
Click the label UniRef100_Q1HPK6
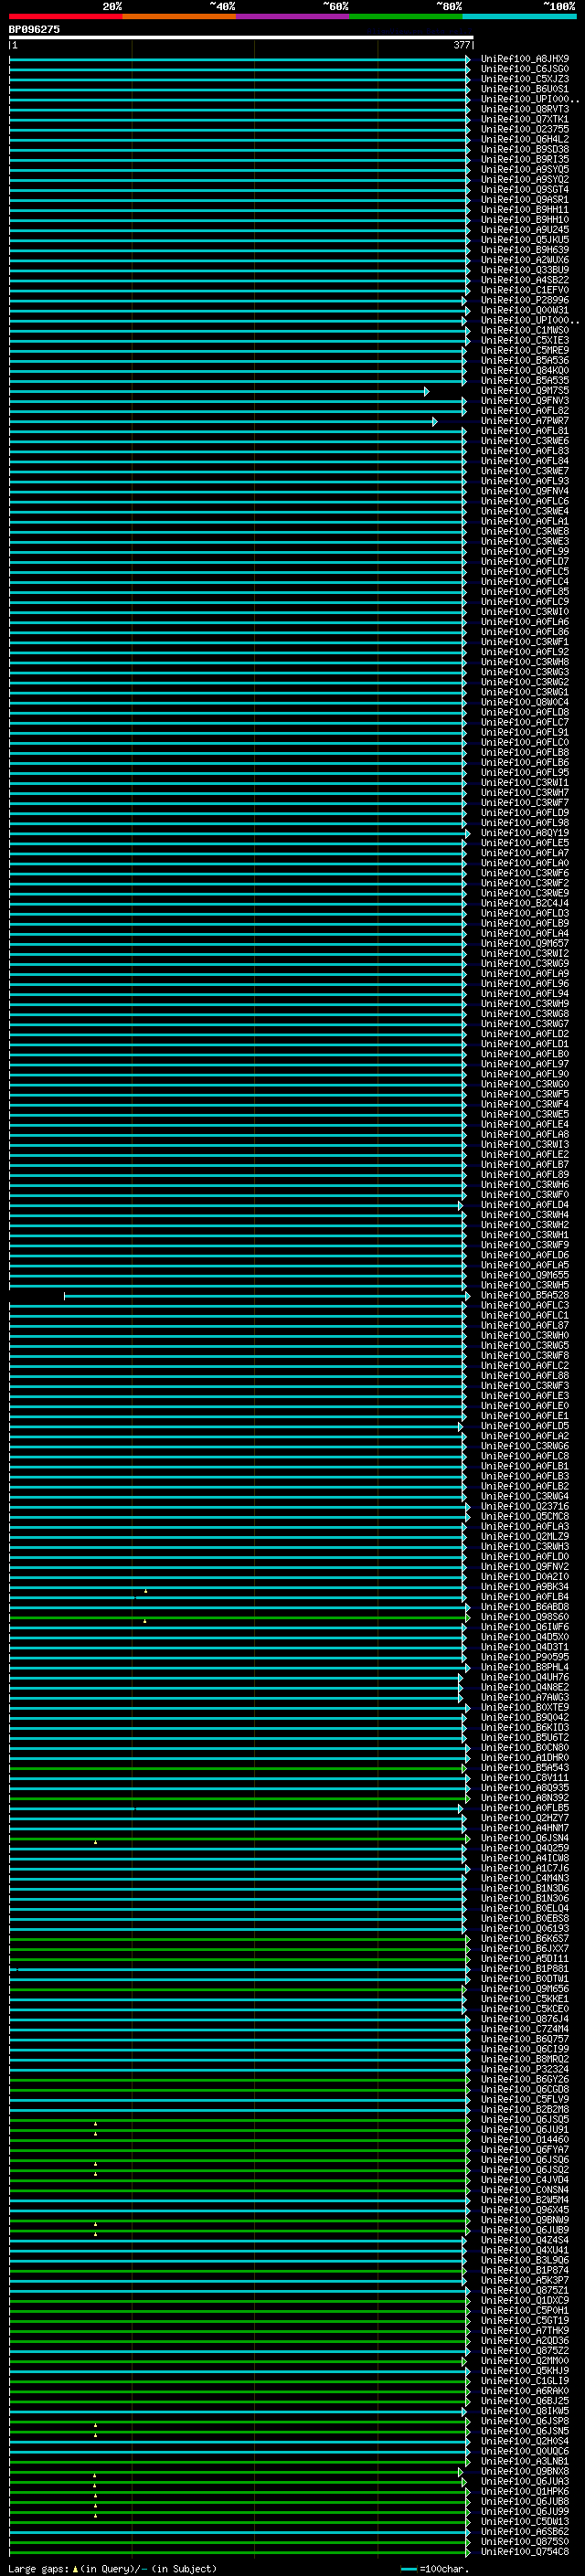click(x=525, y=2491)
